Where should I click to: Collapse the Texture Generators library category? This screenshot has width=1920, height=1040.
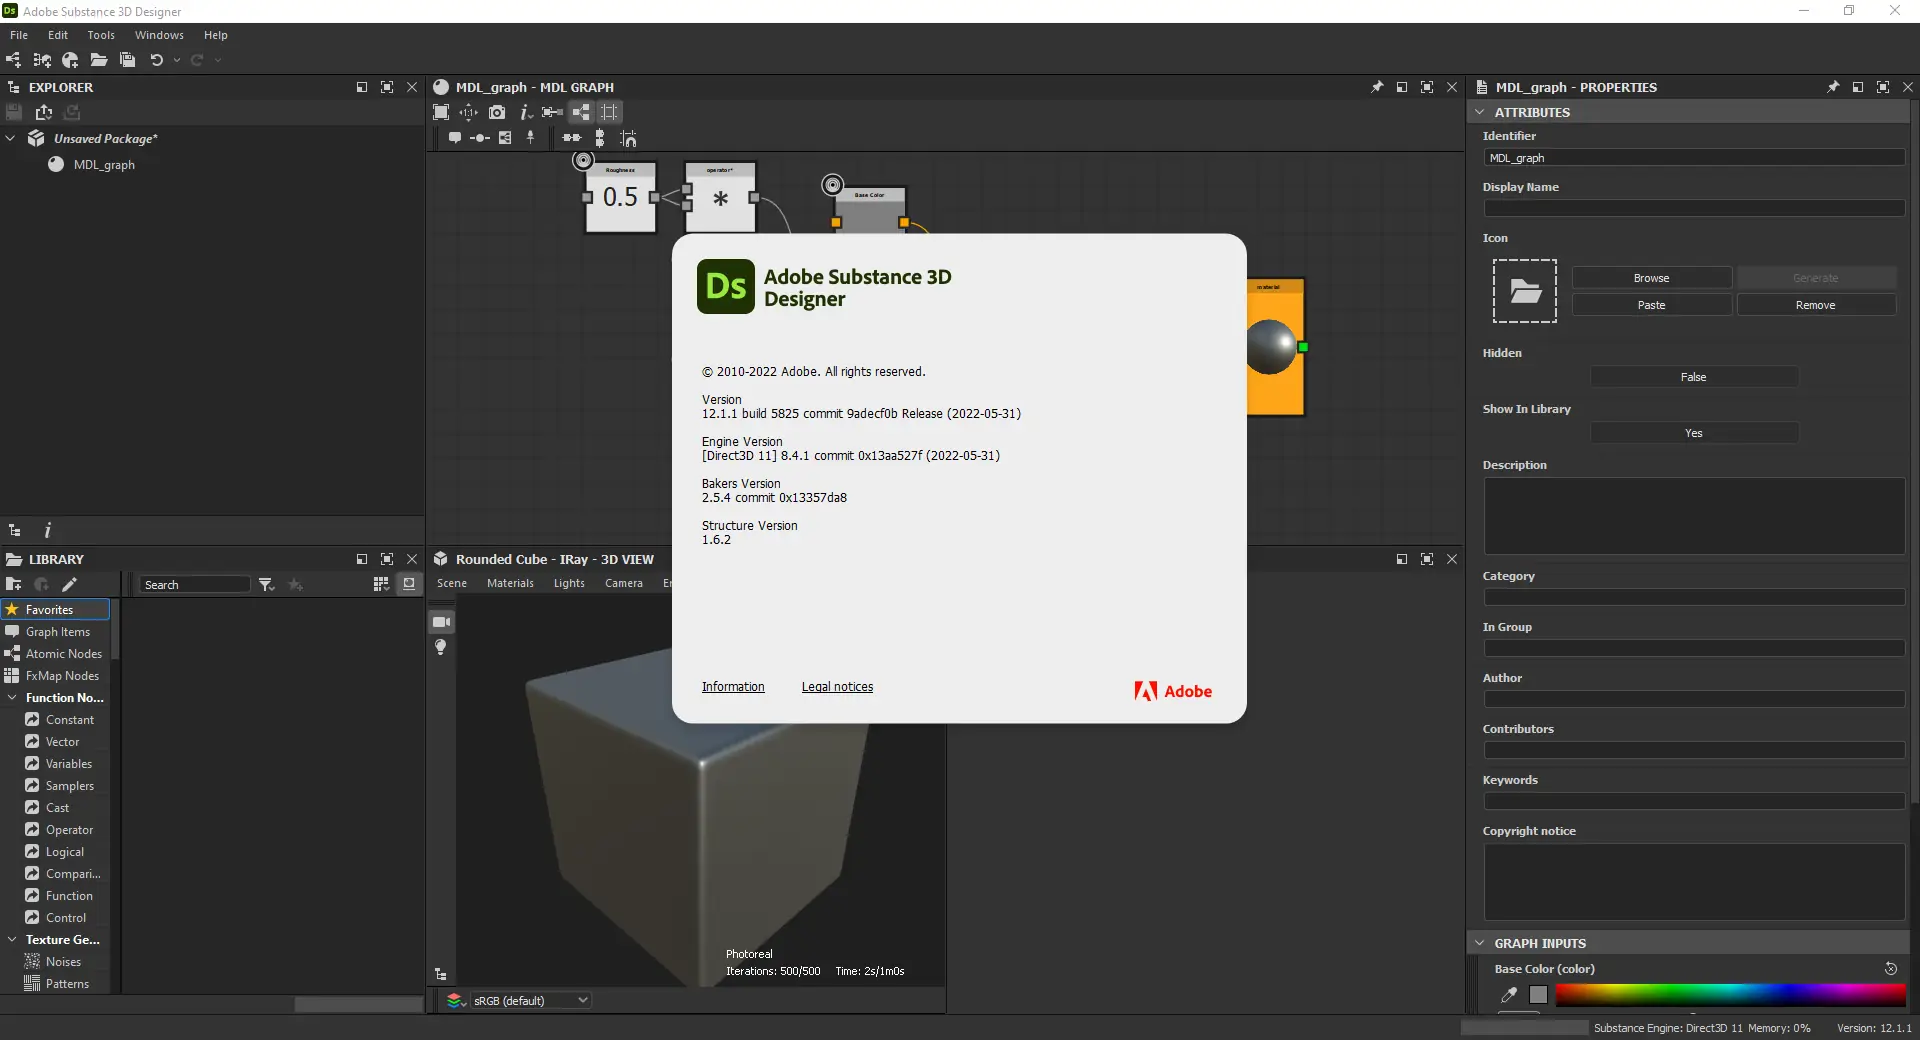(x=12, y=940)
